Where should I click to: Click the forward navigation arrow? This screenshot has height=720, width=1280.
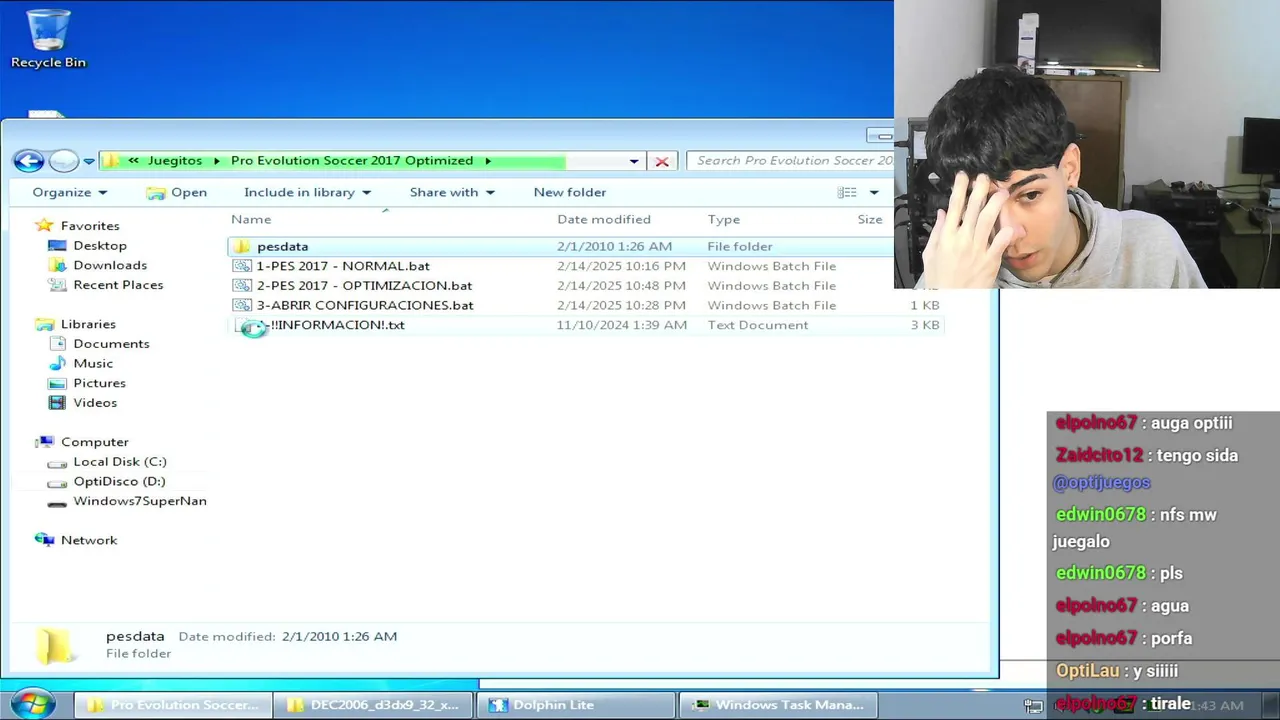point(64,161)
